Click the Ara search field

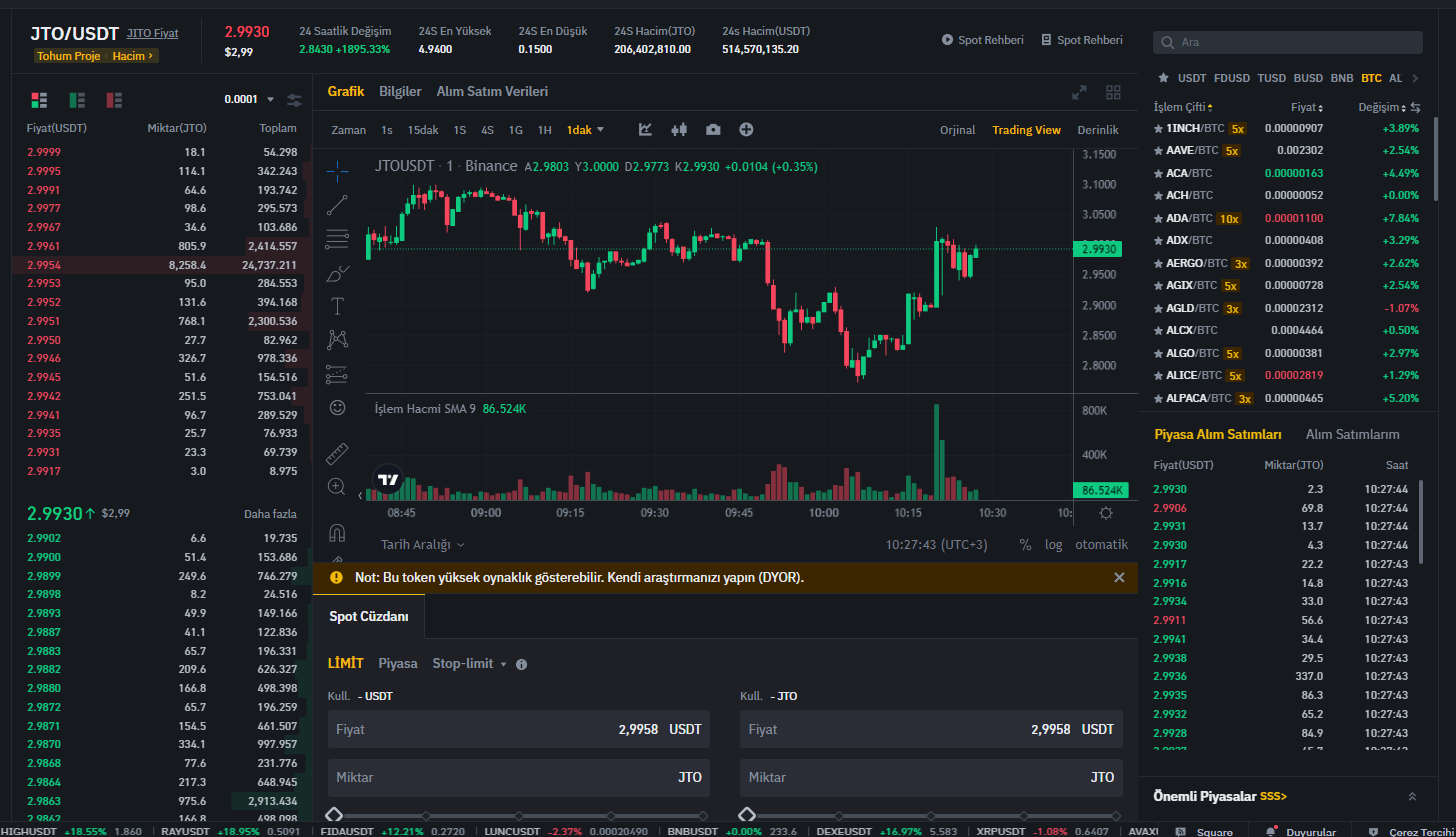[x=1288, y=42]
